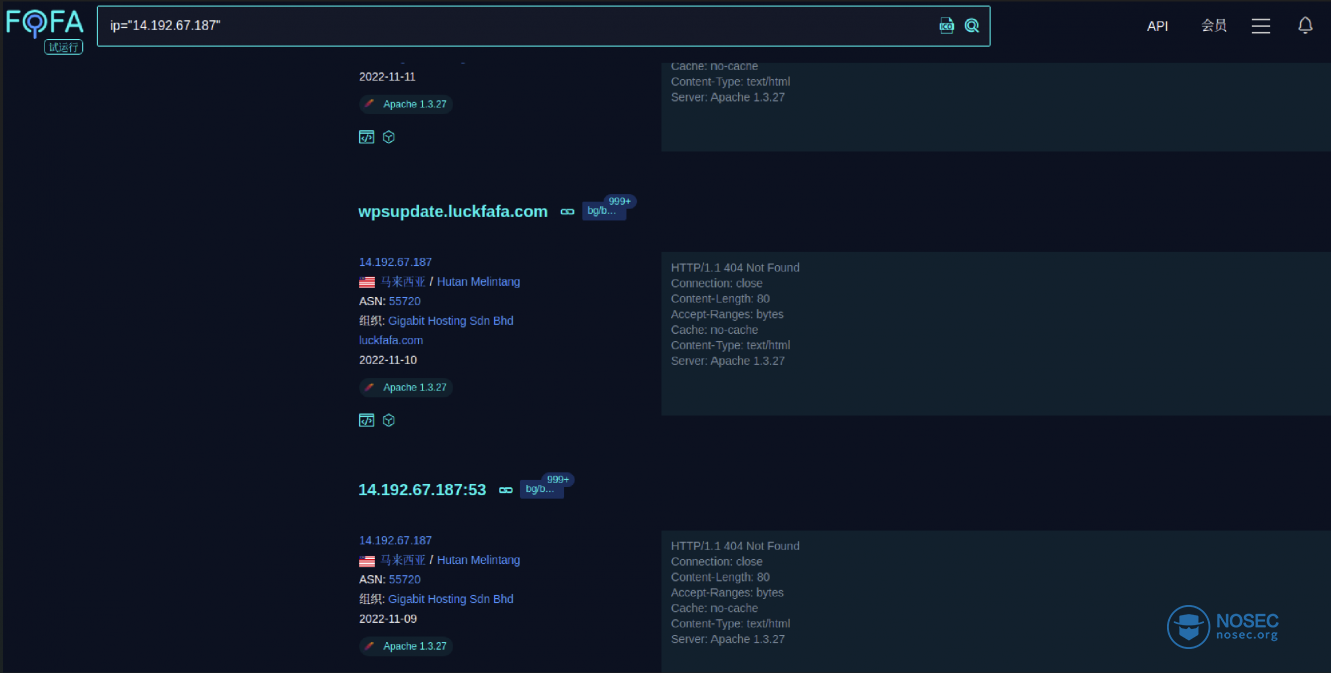
Task: Click IP 14.192.67.187 under wpsupdate.luckfafa.com
Action: [x=395, y=262]
